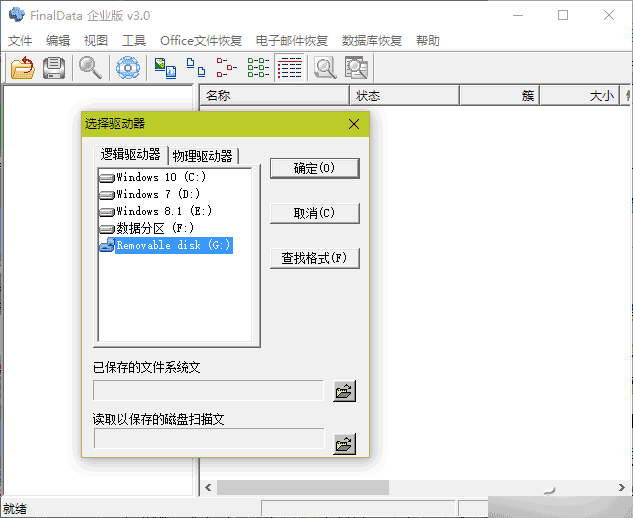Switch to green grid list view
Image resolution: width=633 pixels, height=518 pixels.
[x=258, y=67]
